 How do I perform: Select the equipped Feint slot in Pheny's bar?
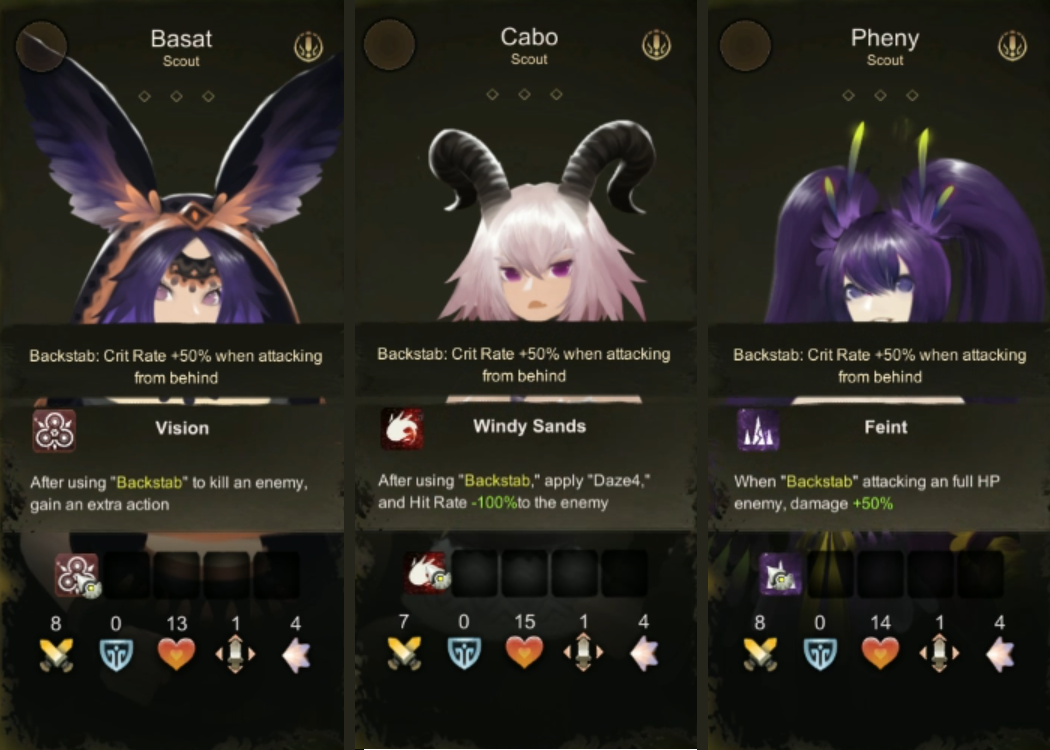click(x=781, y=574)
